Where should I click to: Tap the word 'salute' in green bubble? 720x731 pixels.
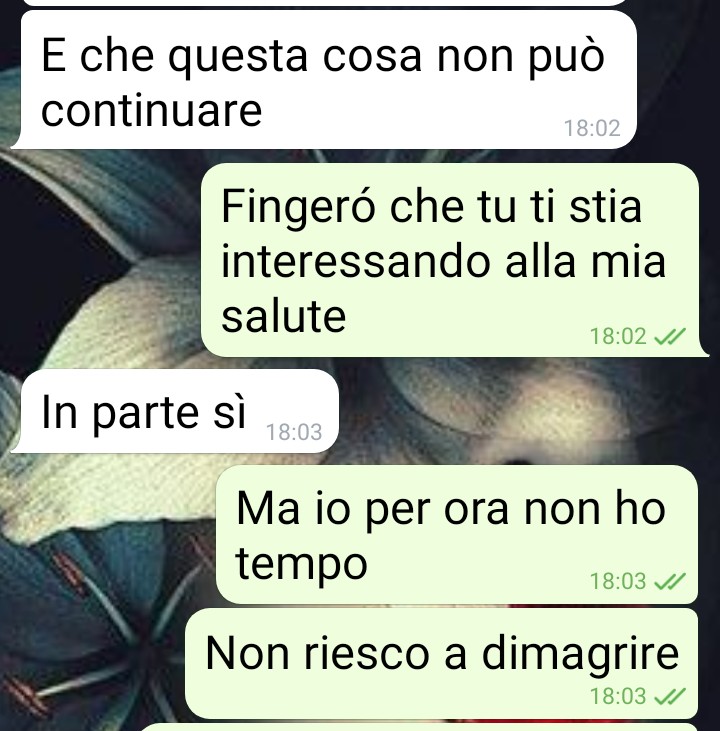pos(284,316)
